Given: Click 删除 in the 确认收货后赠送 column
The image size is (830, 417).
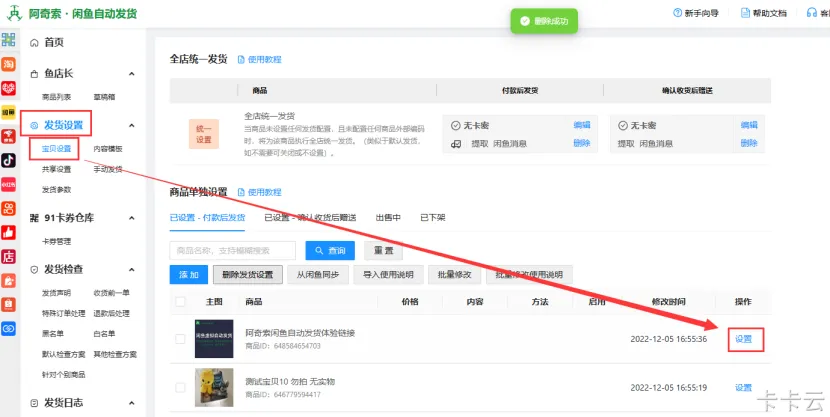Looking at the screenshot, I should 749,143.
